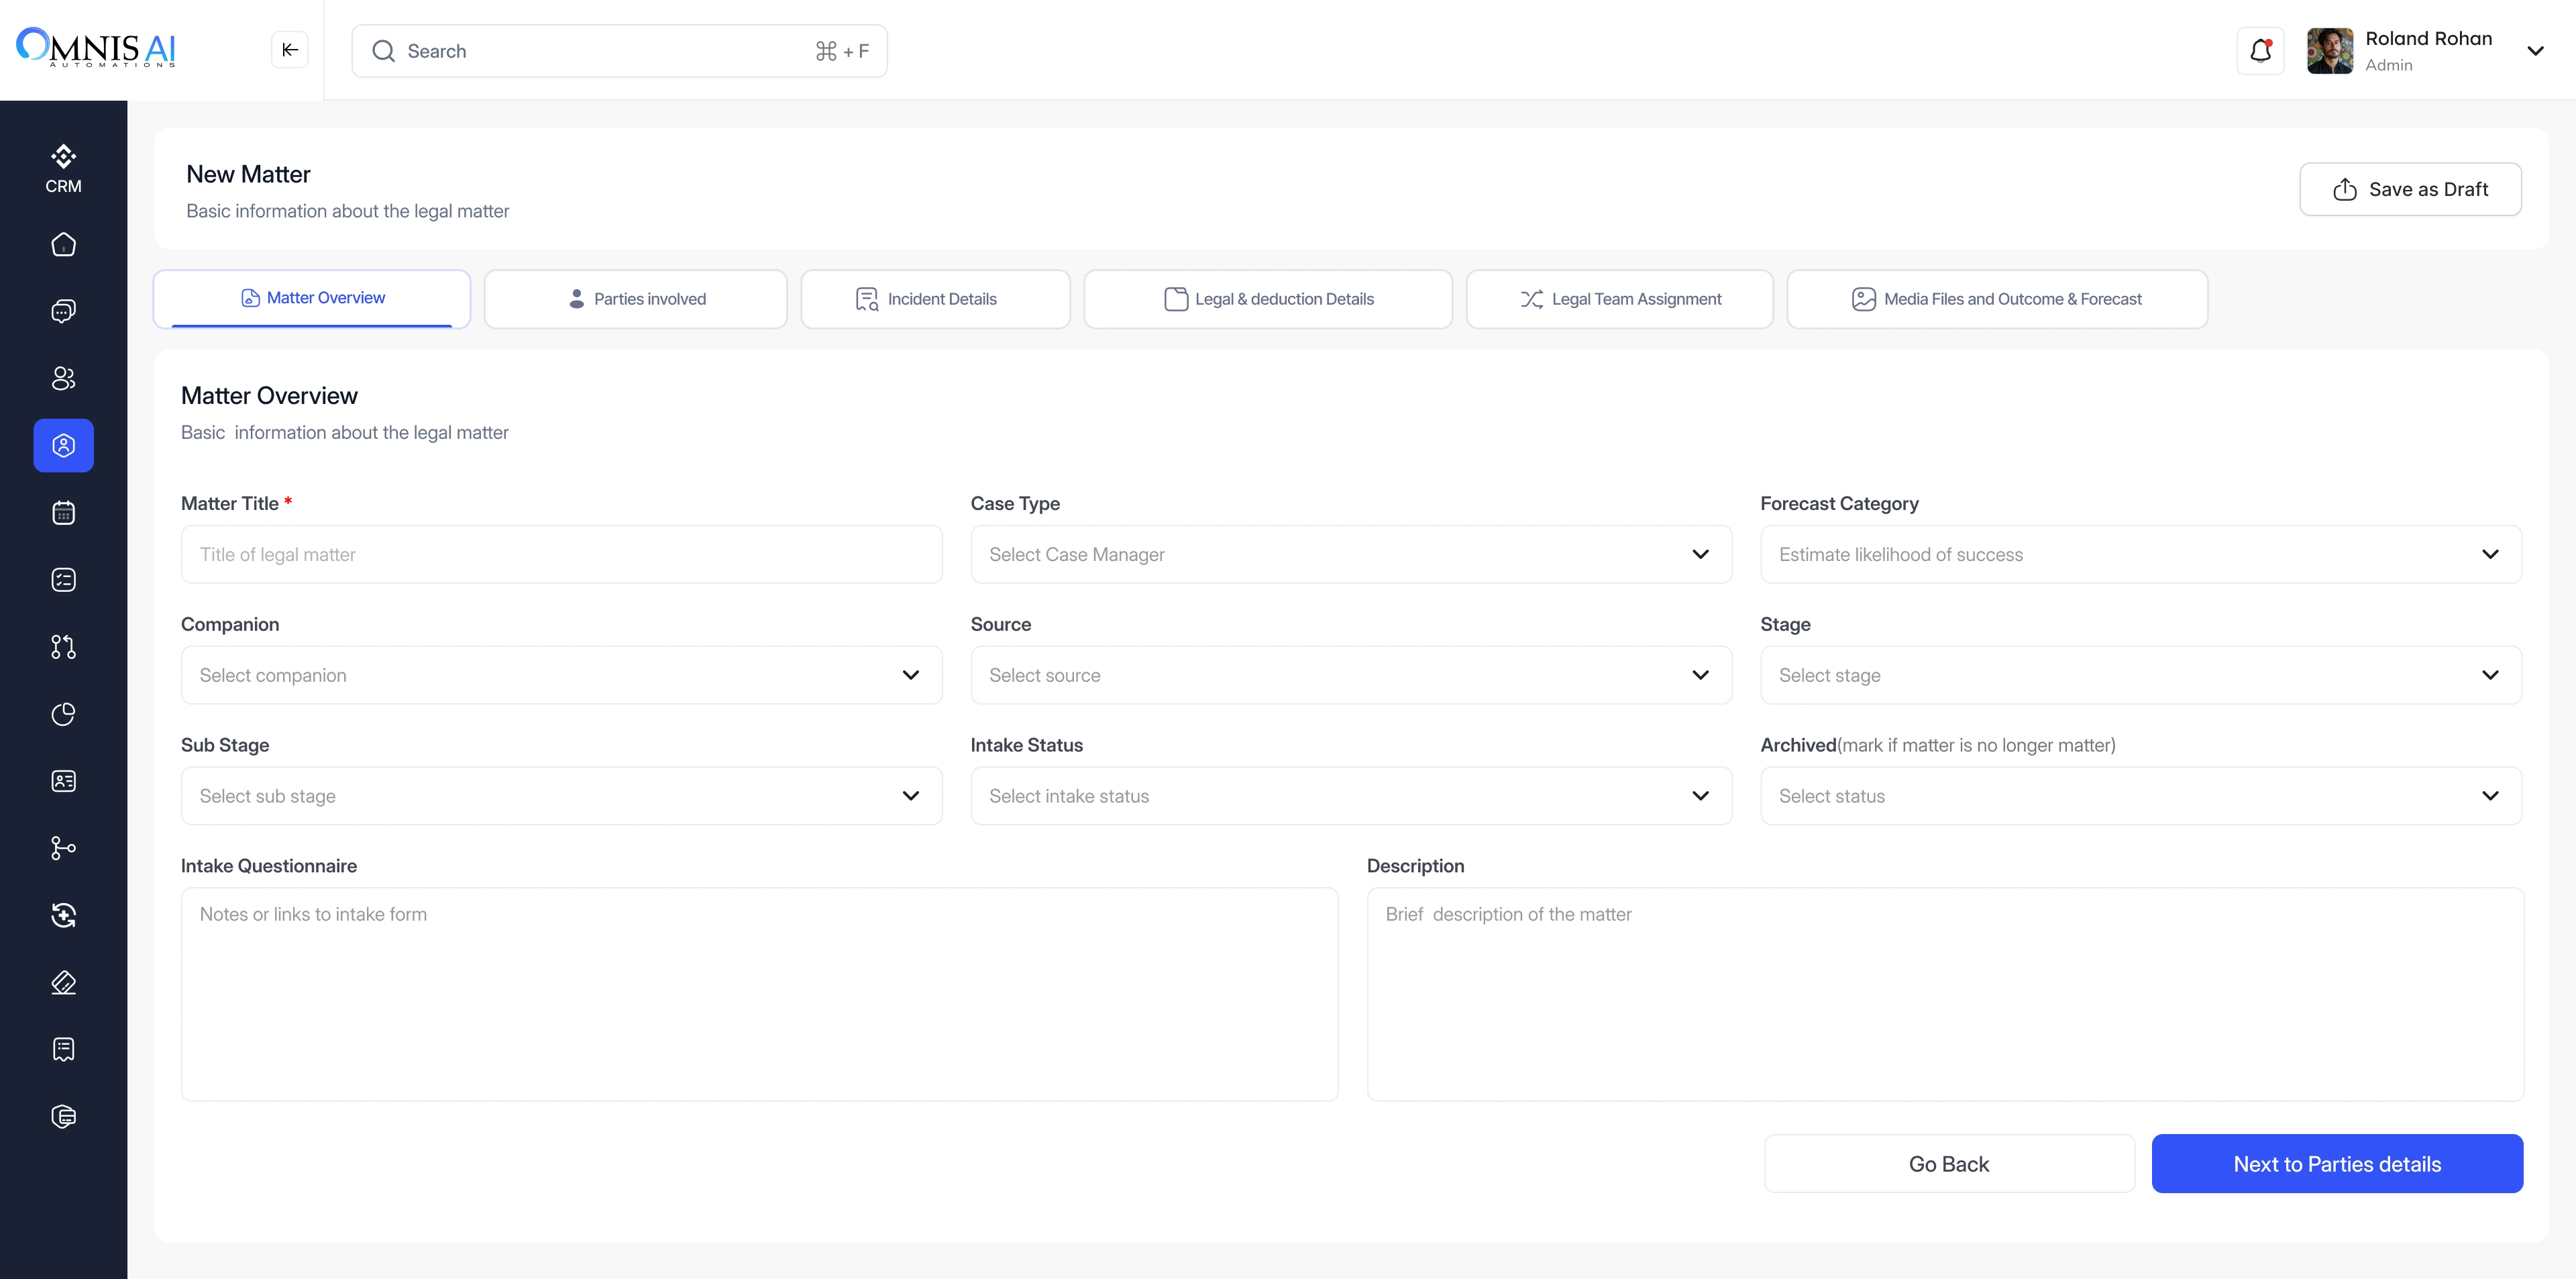Open the users group sidebar icon
Screen dimensions: 2576x1279
coord(63,378)
